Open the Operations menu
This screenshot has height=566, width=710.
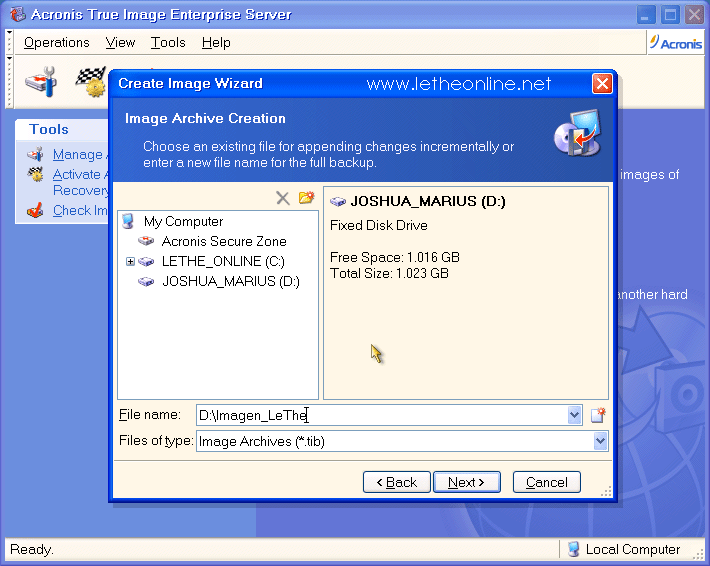(56, 42)
